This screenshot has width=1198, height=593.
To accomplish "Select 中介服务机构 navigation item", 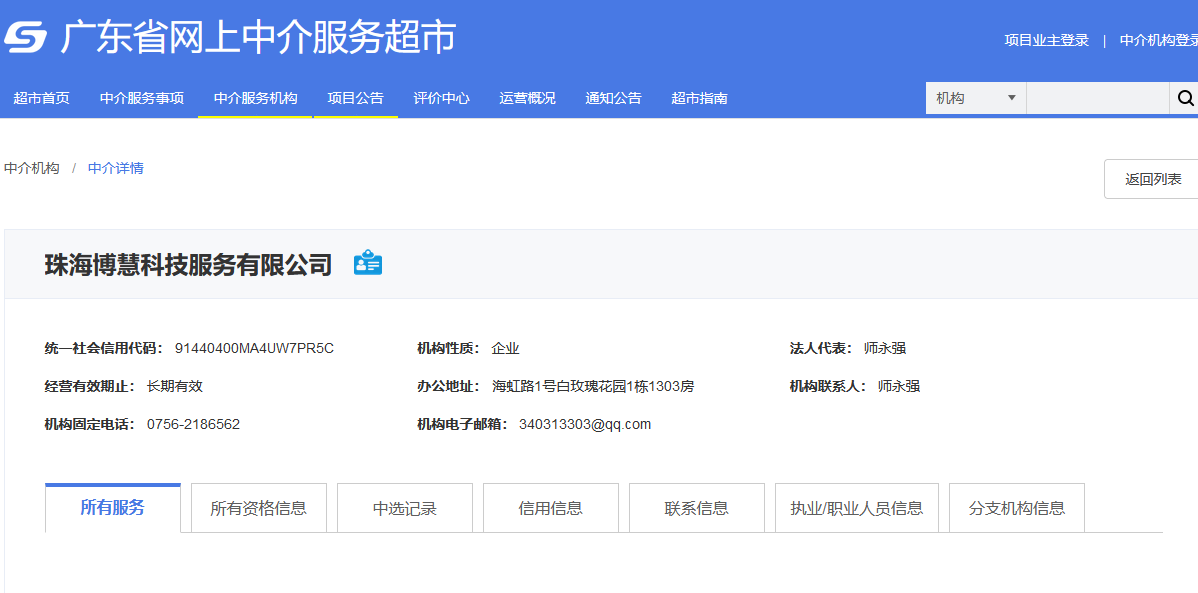I will tap(255, 98).
